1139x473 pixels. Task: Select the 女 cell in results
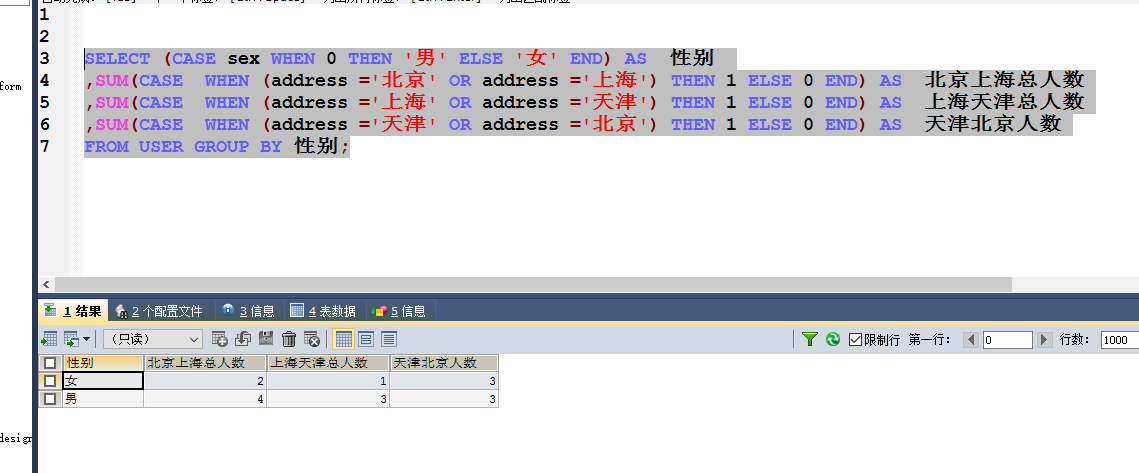[x=102, y=381]
